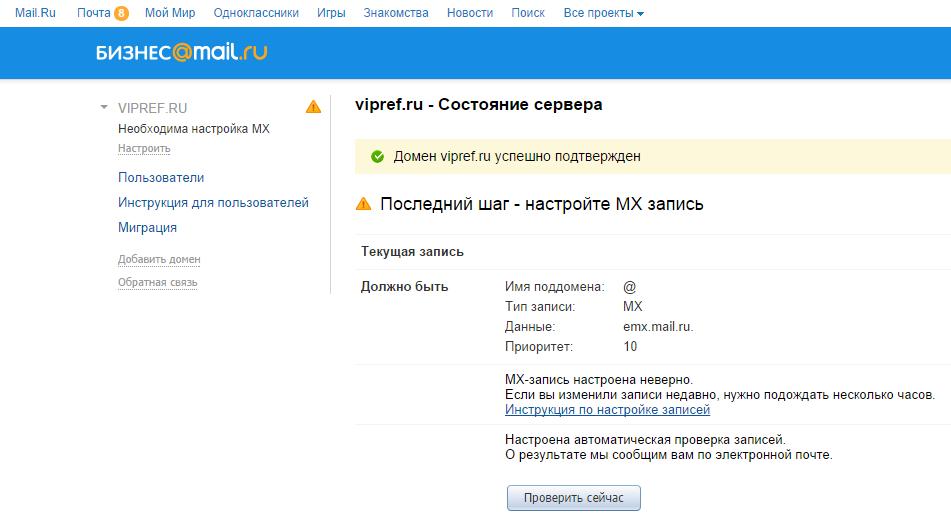Open Пользователи in the sidebar
Image resolution: width=951 pixels, height=528 pixels.
[x=161, y=178]
